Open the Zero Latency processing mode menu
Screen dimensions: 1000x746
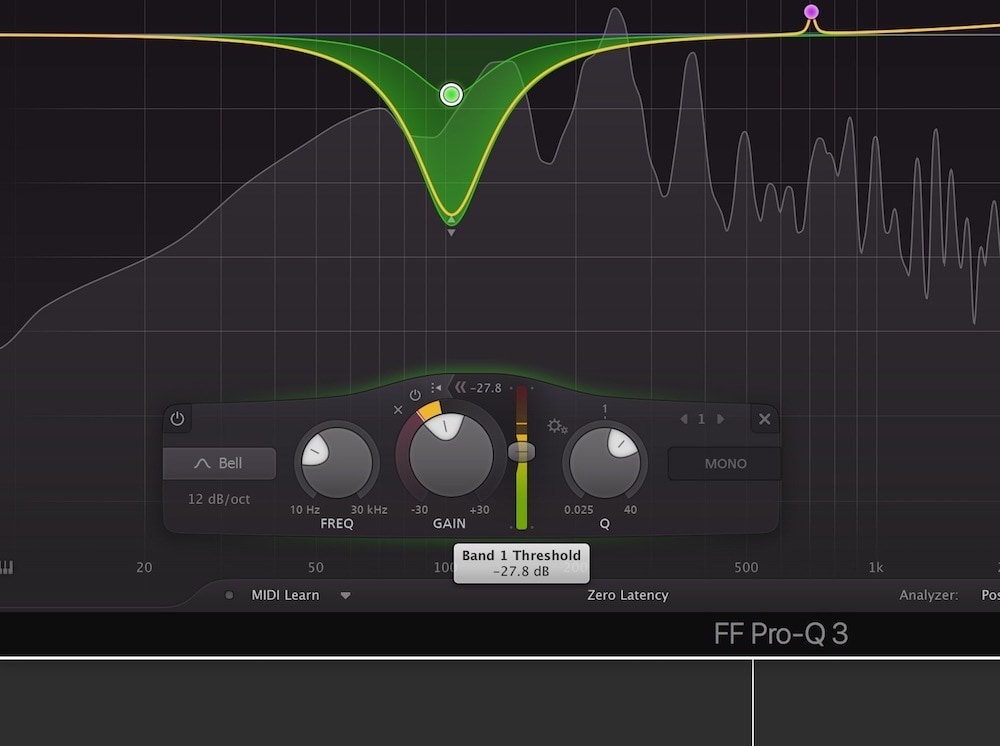tap(628, 595)
